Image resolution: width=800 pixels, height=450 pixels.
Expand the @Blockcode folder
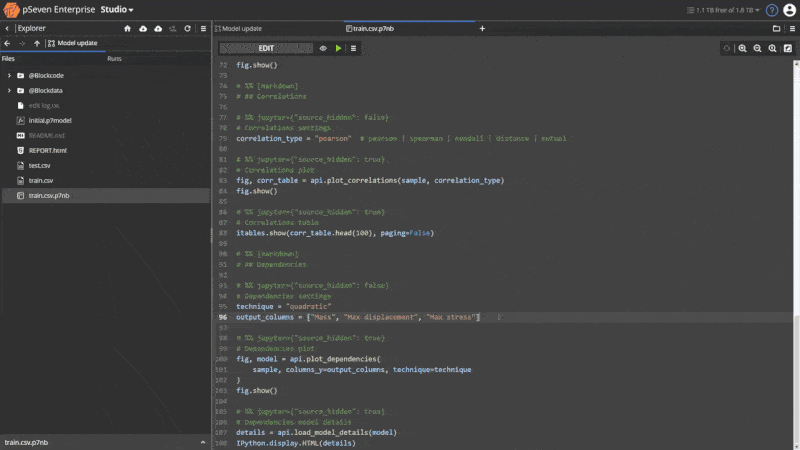pyautogui.click(x=9, y=76)
